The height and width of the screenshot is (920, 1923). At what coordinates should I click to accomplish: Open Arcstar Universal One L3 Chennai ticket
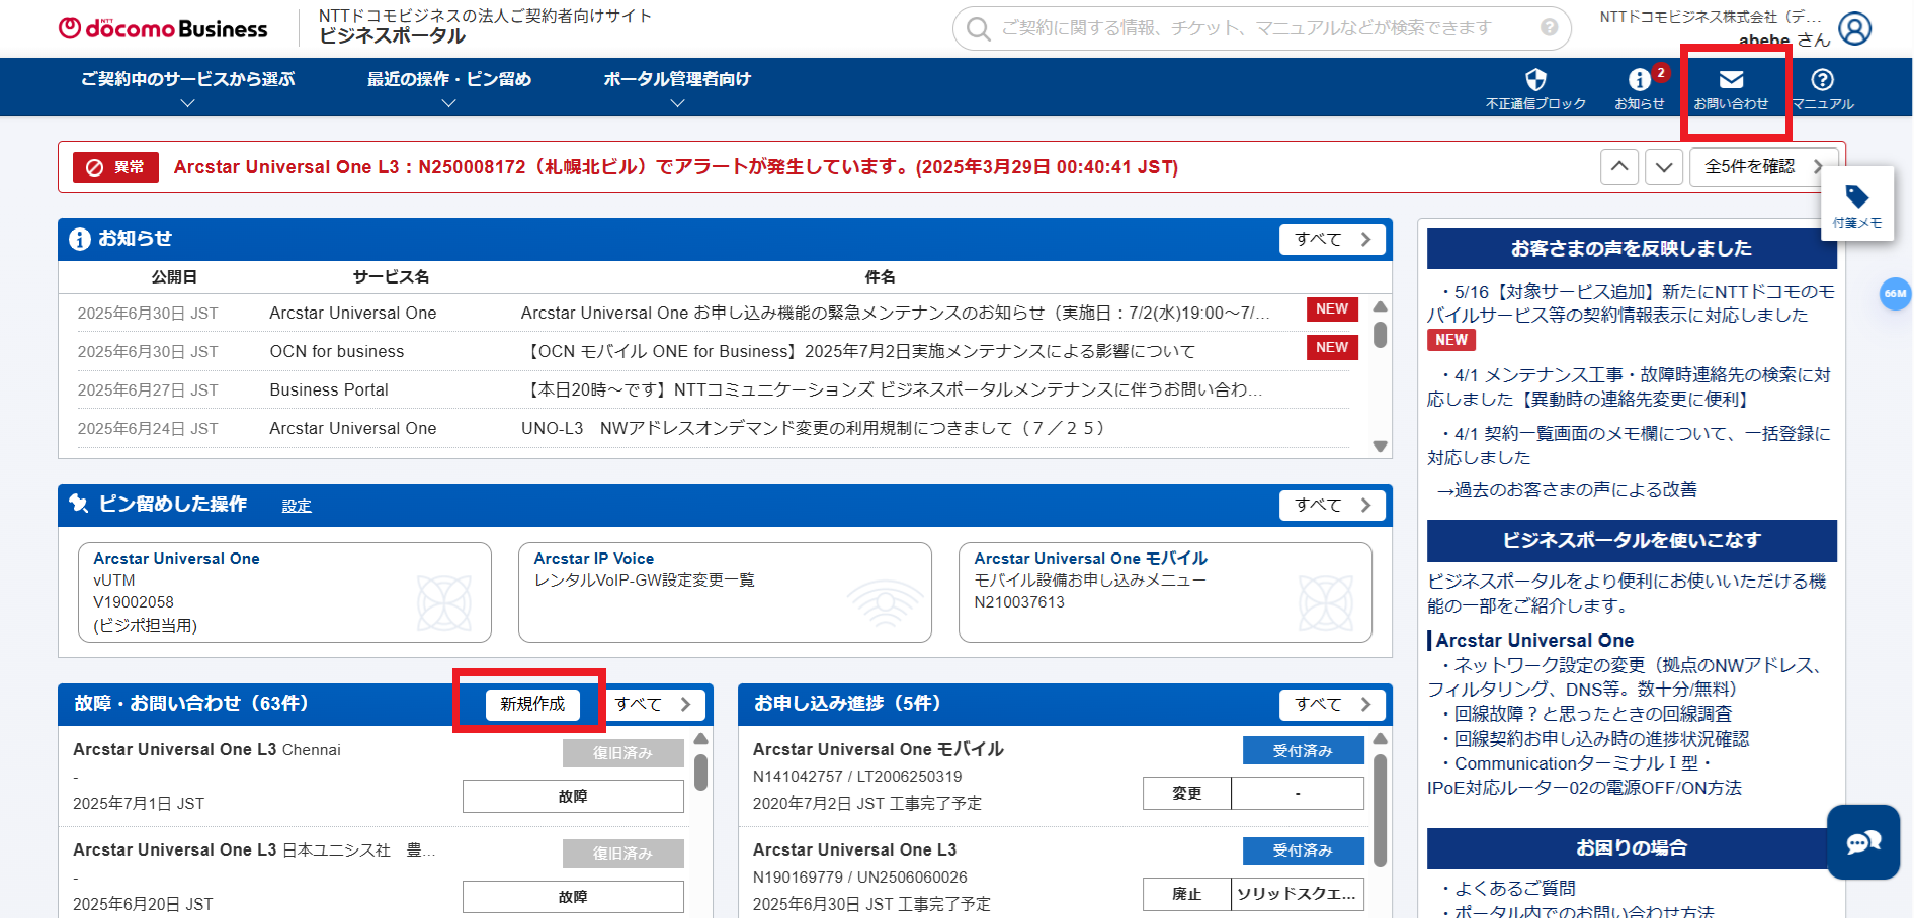(206, 750)
